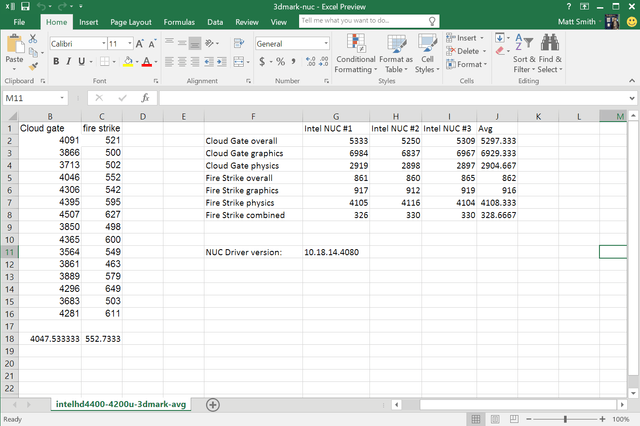640x426 pixels.
Task: Click the Copy icon in Clipboard group
Action: click(33, 52)
